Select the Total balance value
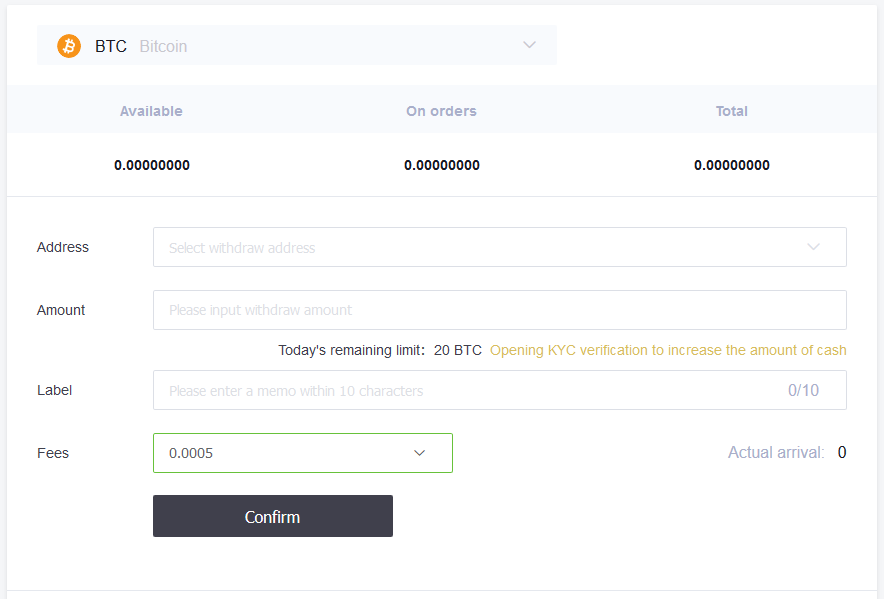The image size is (884, 599). (x=732, y=165)
